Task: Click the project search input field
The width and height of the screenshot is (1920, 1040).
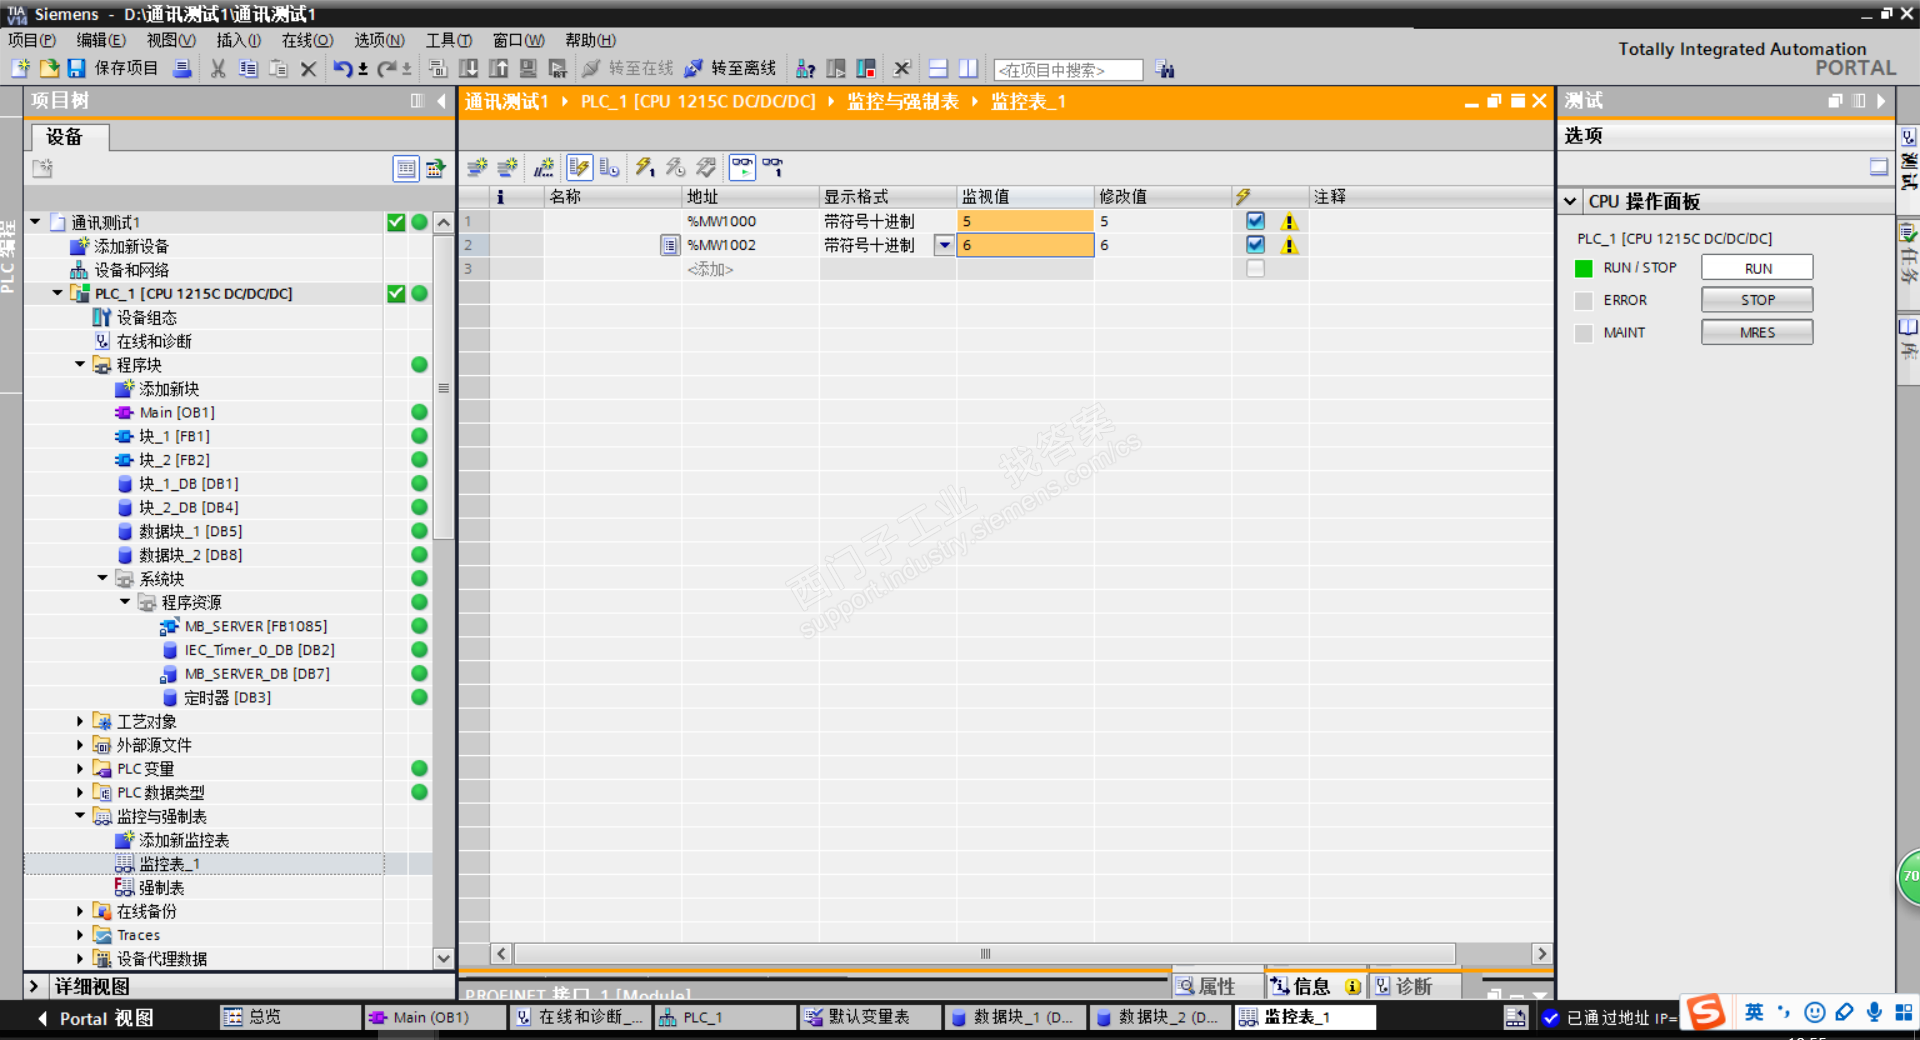Action: [x=1068, y=70]
